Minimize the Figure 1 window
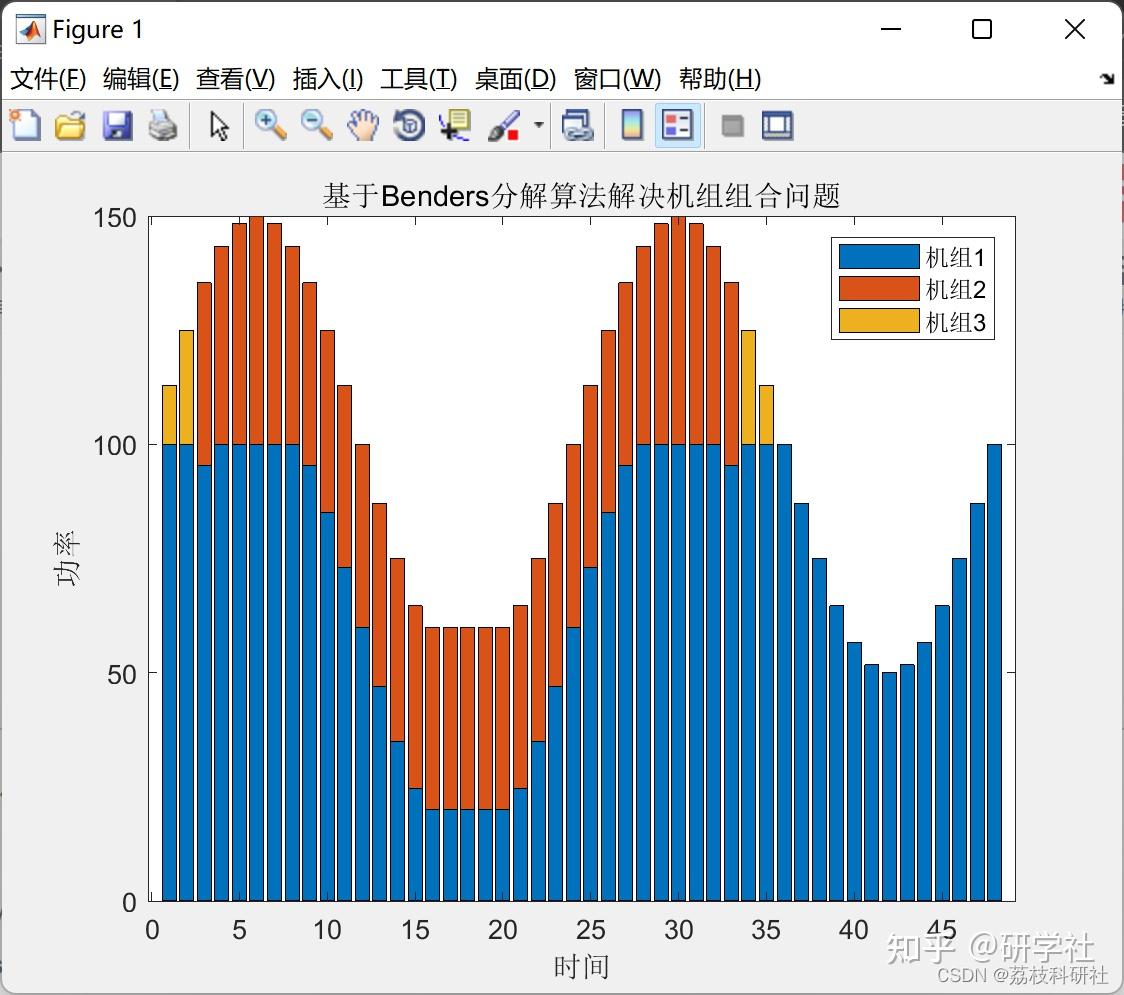The width and height of the screenshot is (1124, 995). (x=890, y=29)
